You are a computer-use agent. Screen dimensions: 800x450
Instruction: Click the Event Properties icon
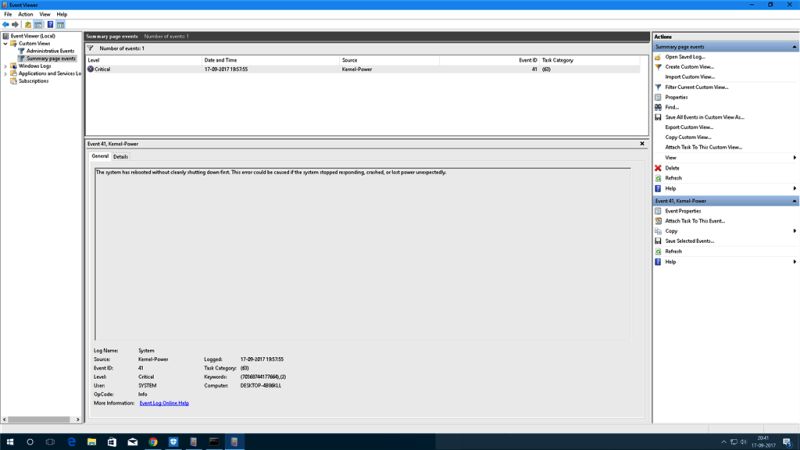pyautogui.click(x=658, y=211)
